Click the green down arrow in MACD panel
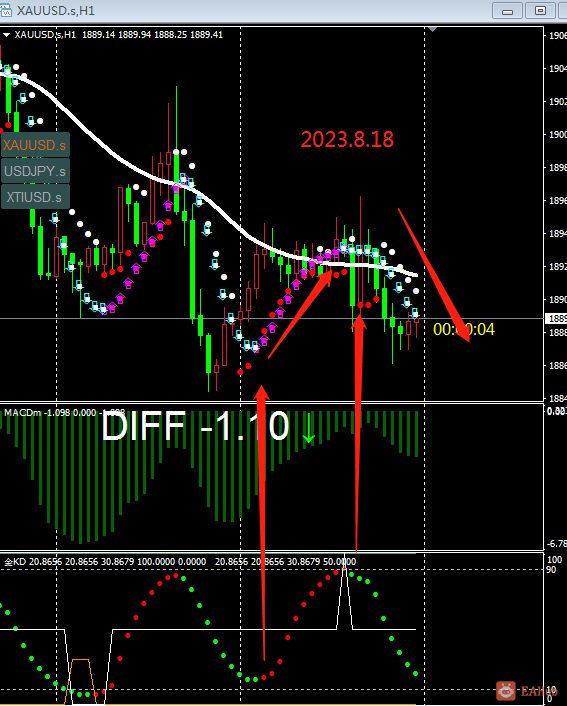This screenshot has height=706, width=567. tap(308, 434)
